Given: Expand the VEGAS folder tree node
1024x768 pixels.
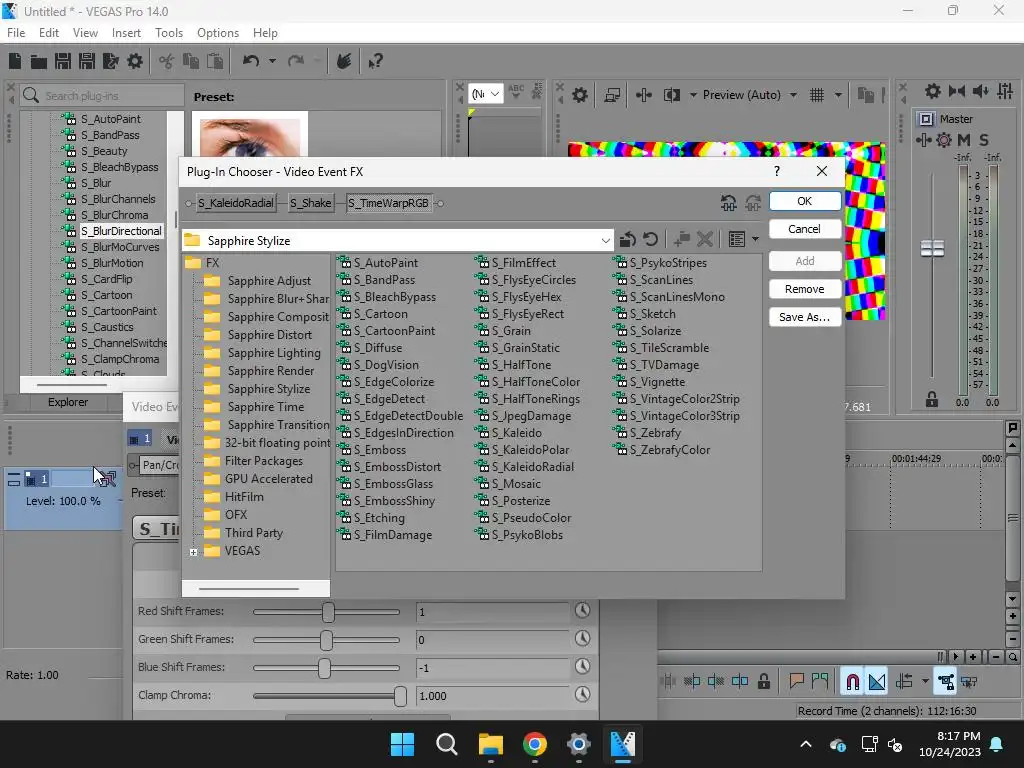Looking at the screenshot, I should point(193,552).
